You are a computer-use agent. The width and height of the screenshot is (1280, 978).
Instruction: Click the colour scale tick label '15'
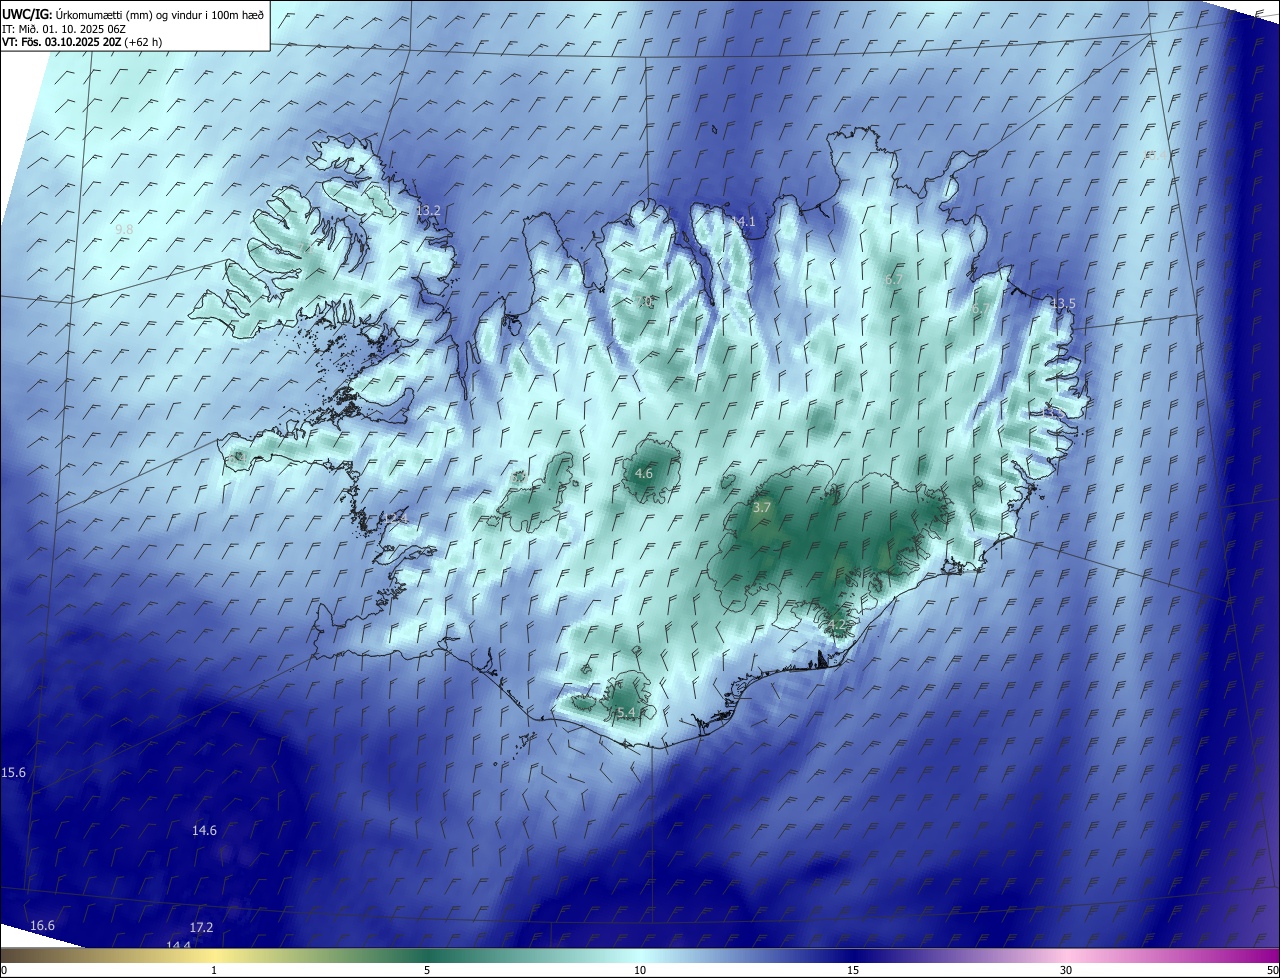pyautogui.click(x=853, y=970)
